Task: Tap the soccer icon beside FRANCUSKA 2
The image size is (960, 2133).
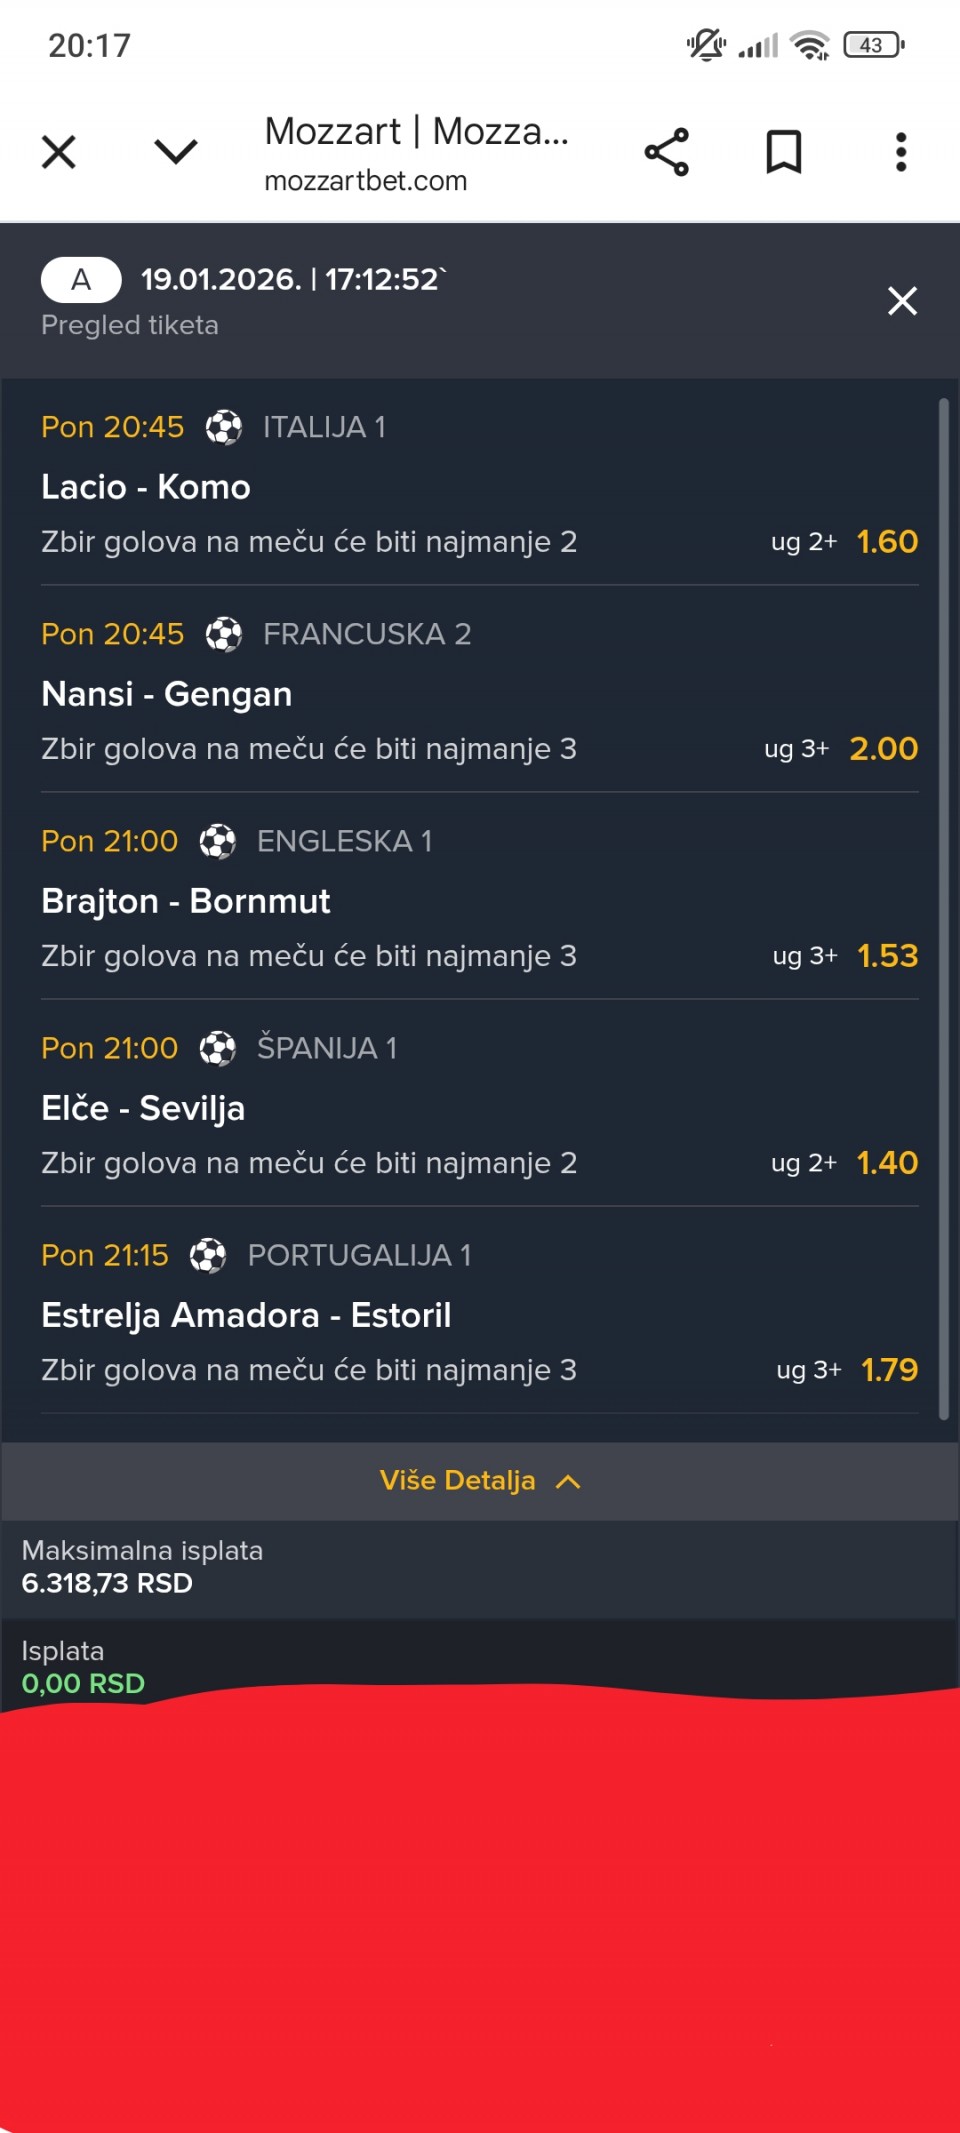Action: (x=223, y=635)
